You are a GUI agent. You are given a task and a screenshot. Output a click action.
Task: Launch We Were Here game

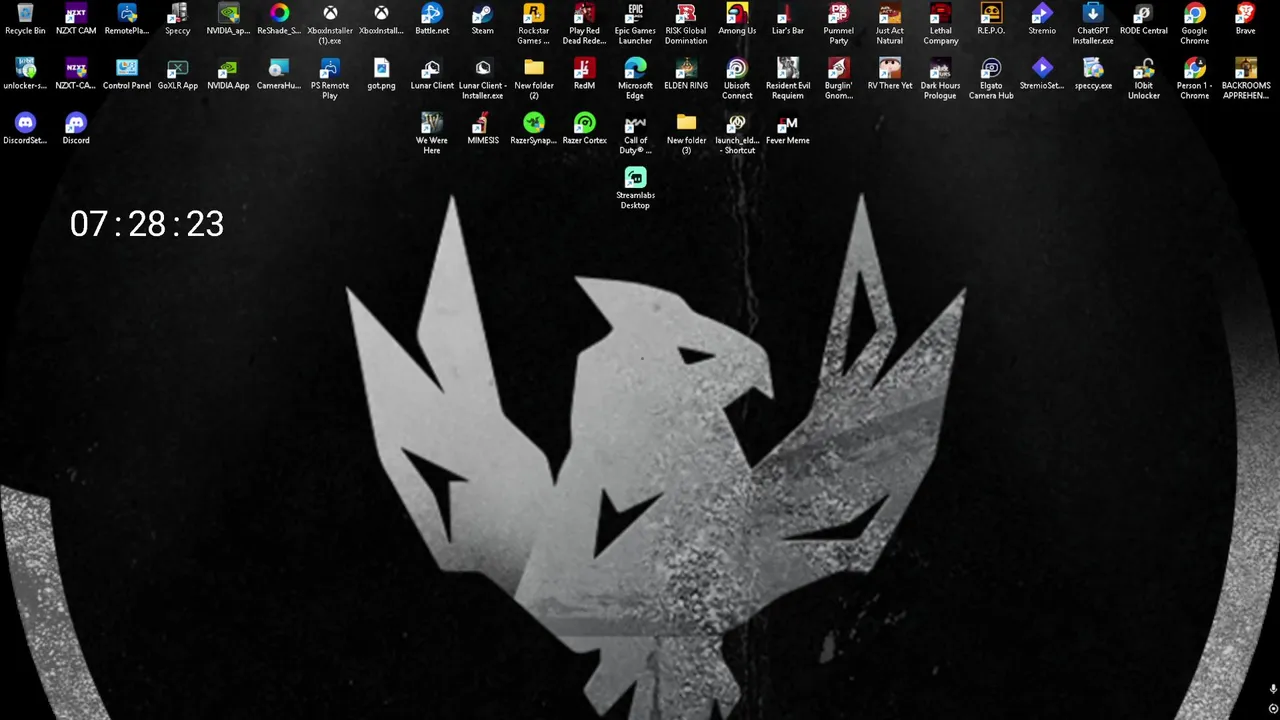coord(432,134)
